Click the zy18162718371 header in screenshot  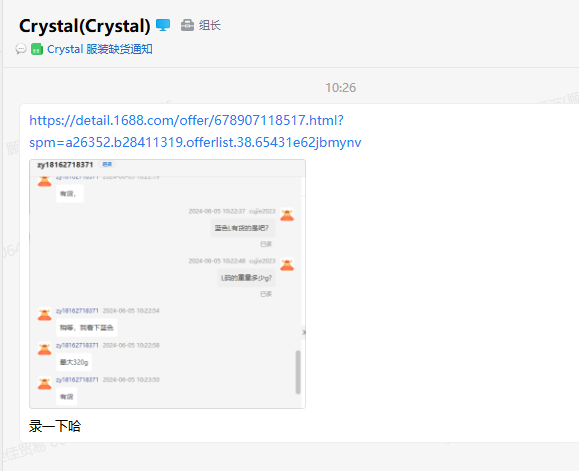point(65,165)
